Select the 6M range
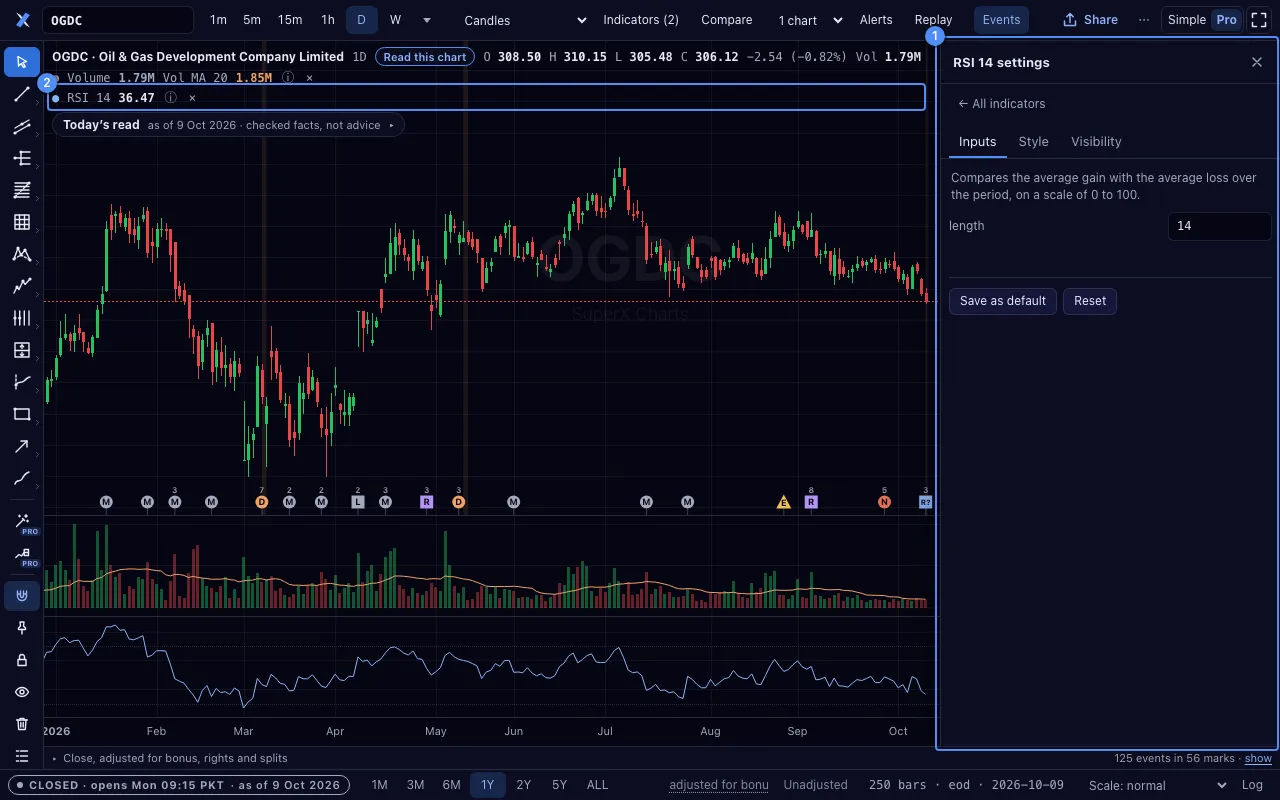Image resolution: width=1280 pixels, height=800 pixels. point(451,785)
